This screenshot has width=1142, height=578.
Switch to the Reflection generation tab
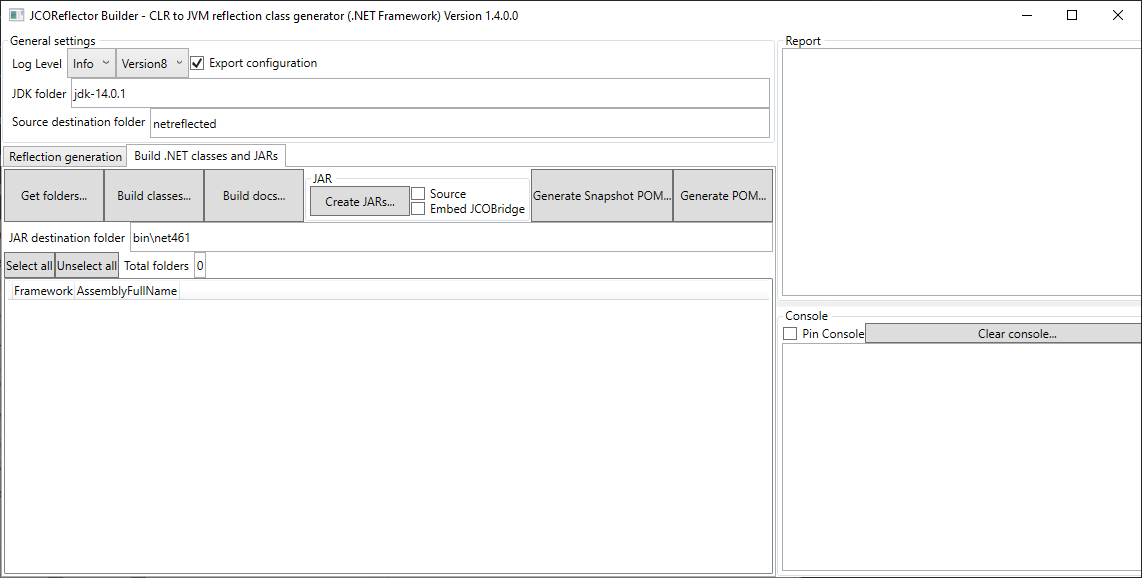tap(66, 157)
